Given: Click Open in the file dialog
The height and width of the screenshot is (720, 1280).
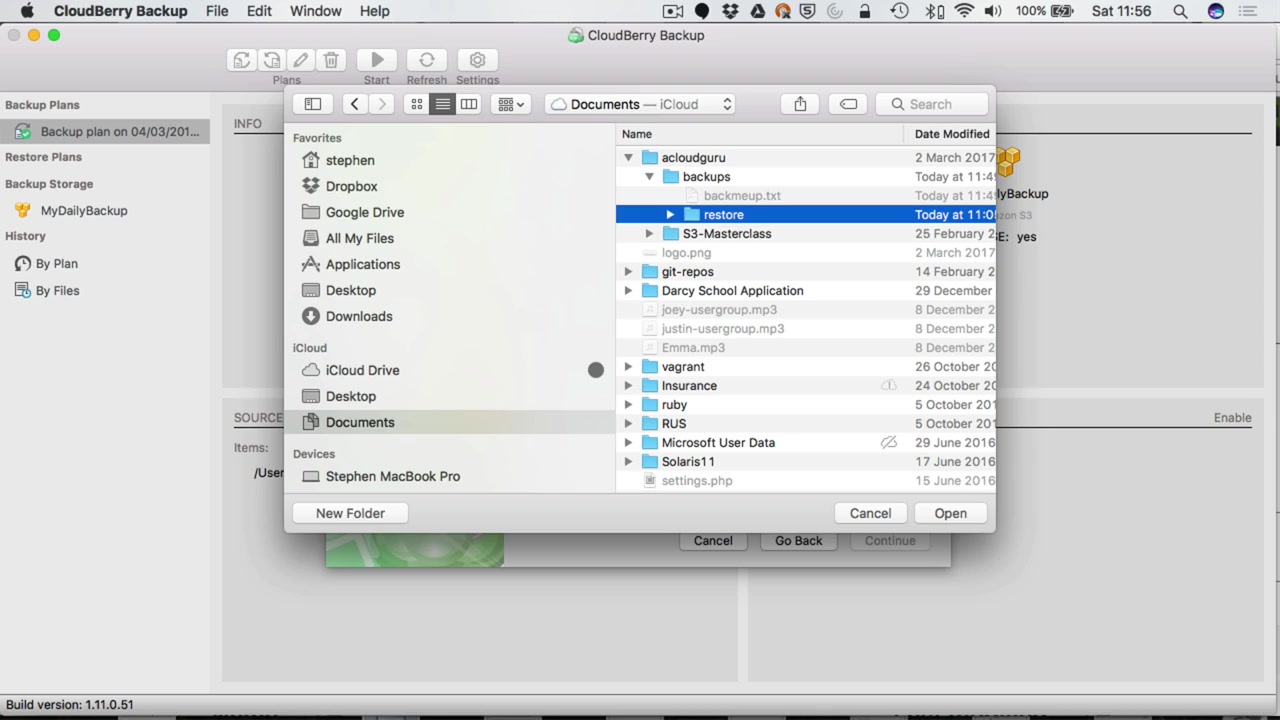Looking at the screenshot, I should point(950,513).
